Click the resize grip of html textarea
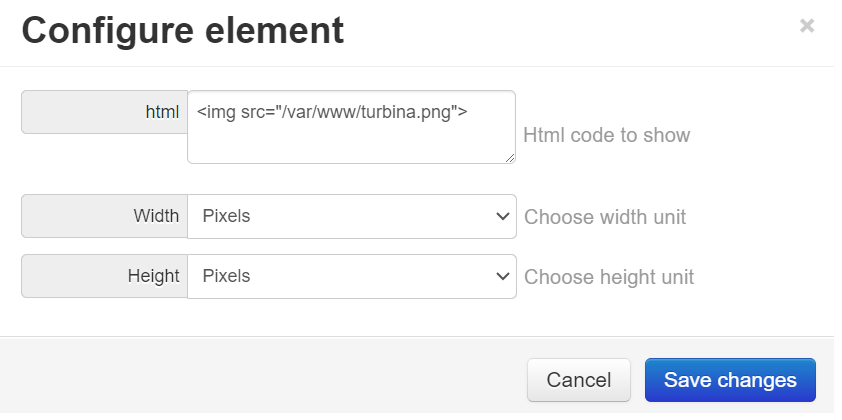842x420 pixels. coord(510,157)
